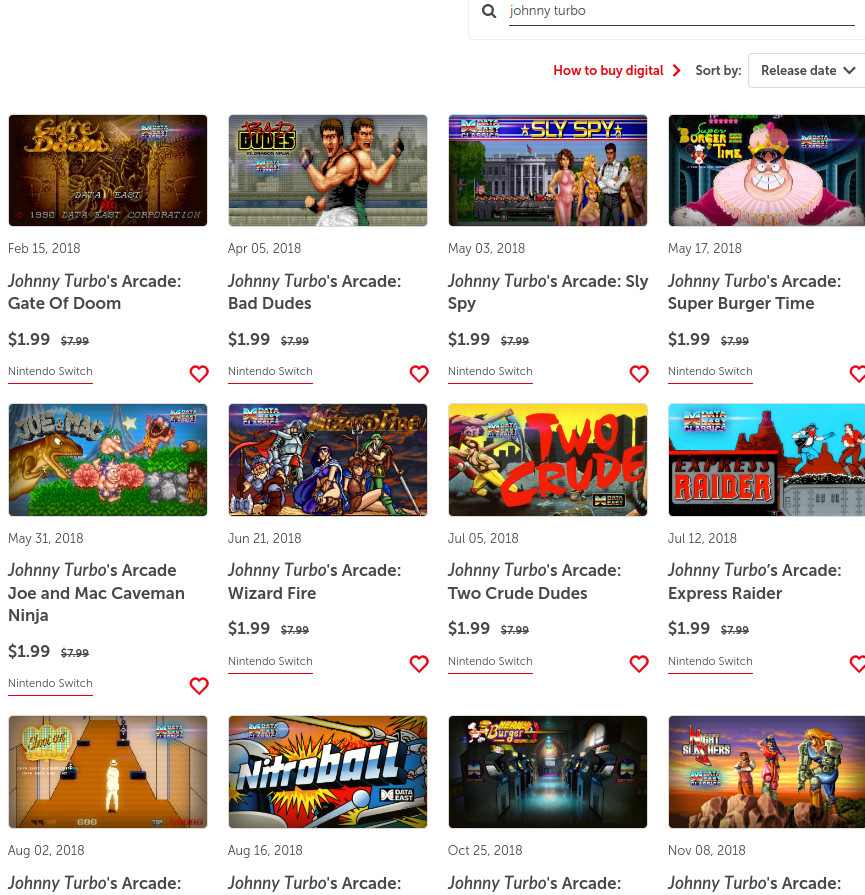Favorite Super Burger Time with heart icon

(x=858, y=374)
